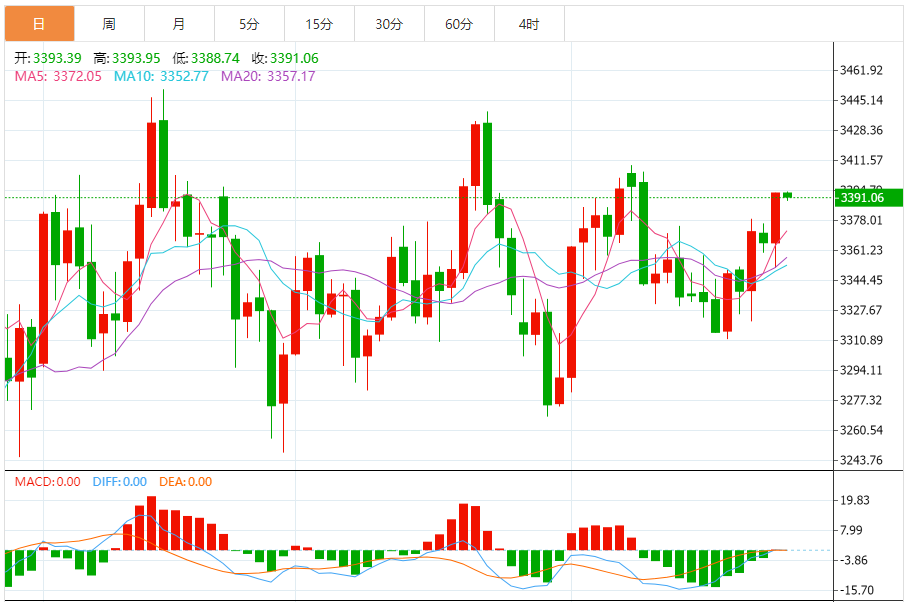Click the opening price 开 value
The image size is (907, 602).
tap(57, 58)
